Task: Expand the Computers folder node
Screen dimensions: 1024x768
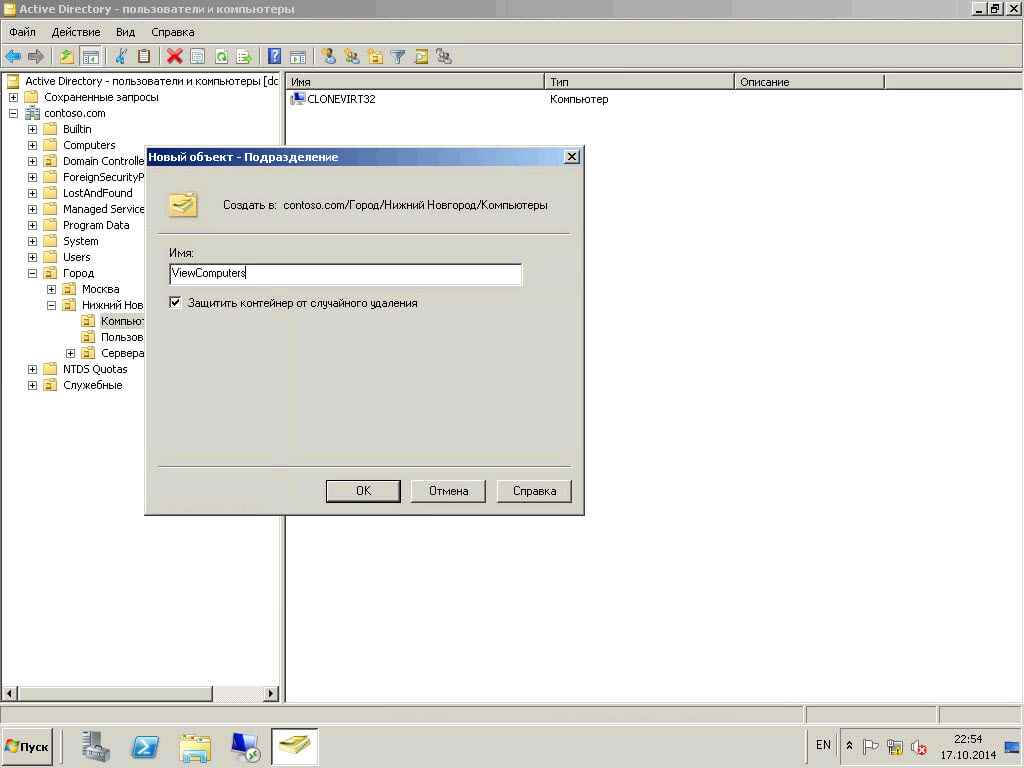Action: pos(32,145)
